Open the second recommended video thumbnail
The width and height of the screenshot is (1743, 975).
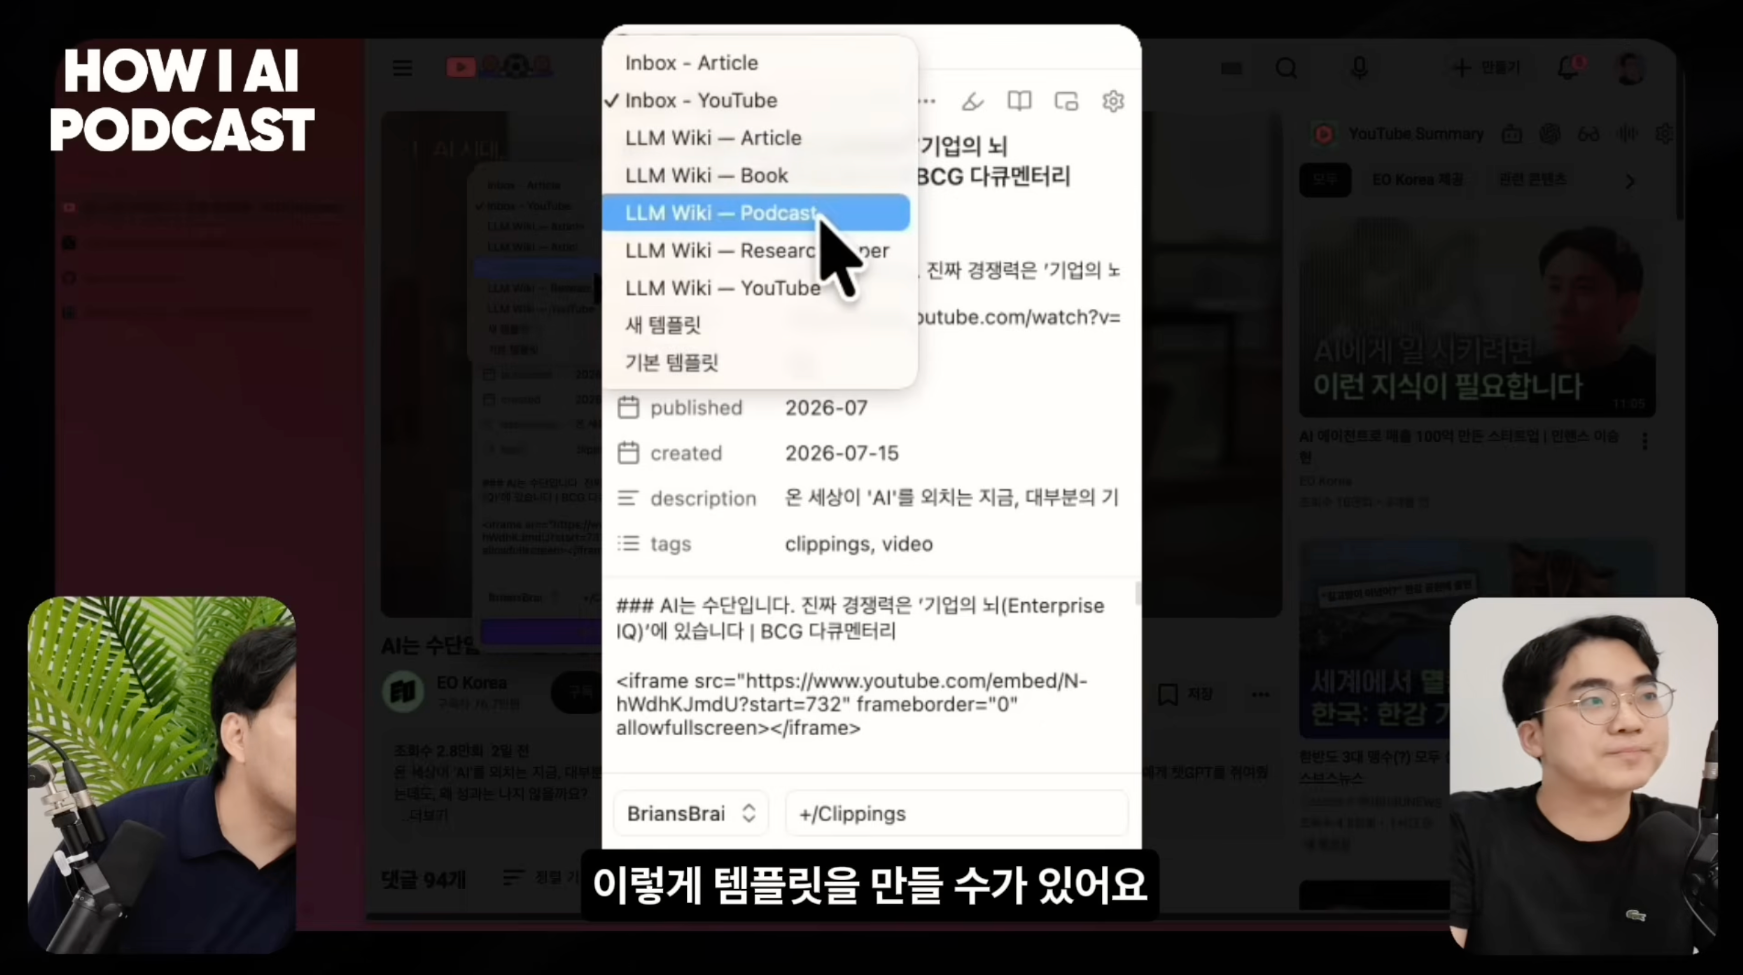[x=1477, y=640]
